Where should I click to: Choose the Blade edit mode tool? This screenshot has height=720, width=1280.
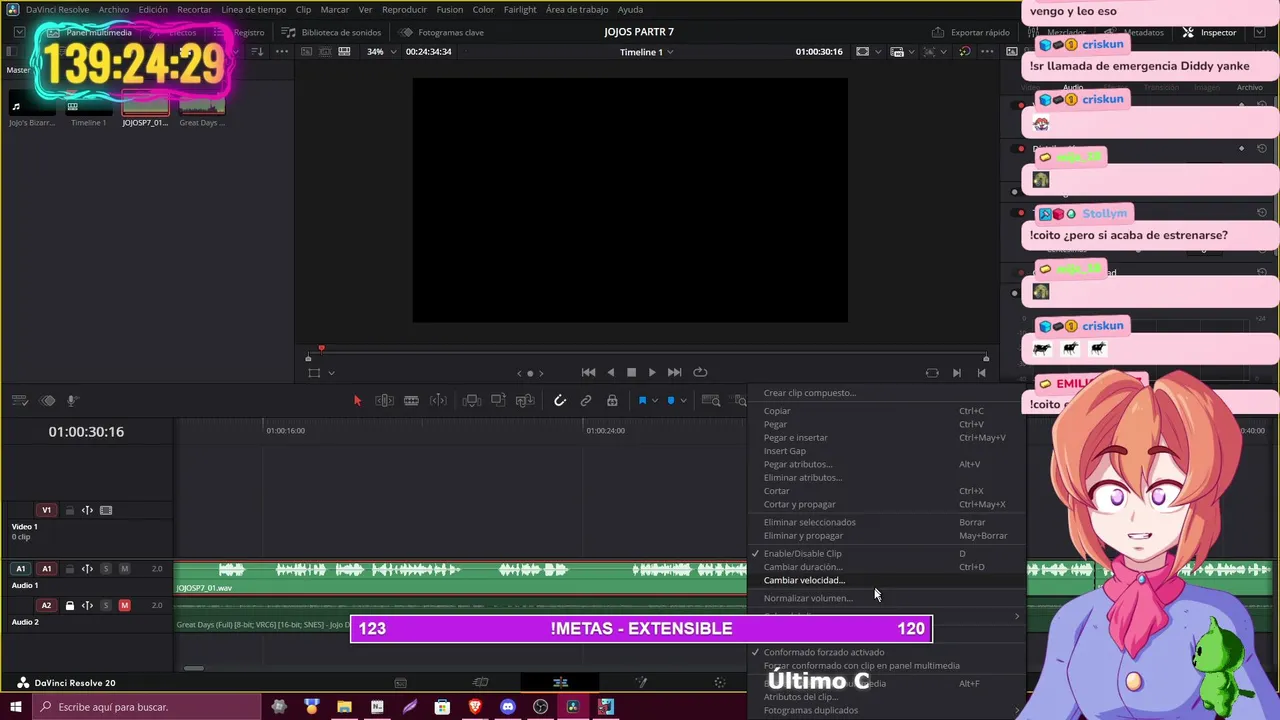coord(411,401)
